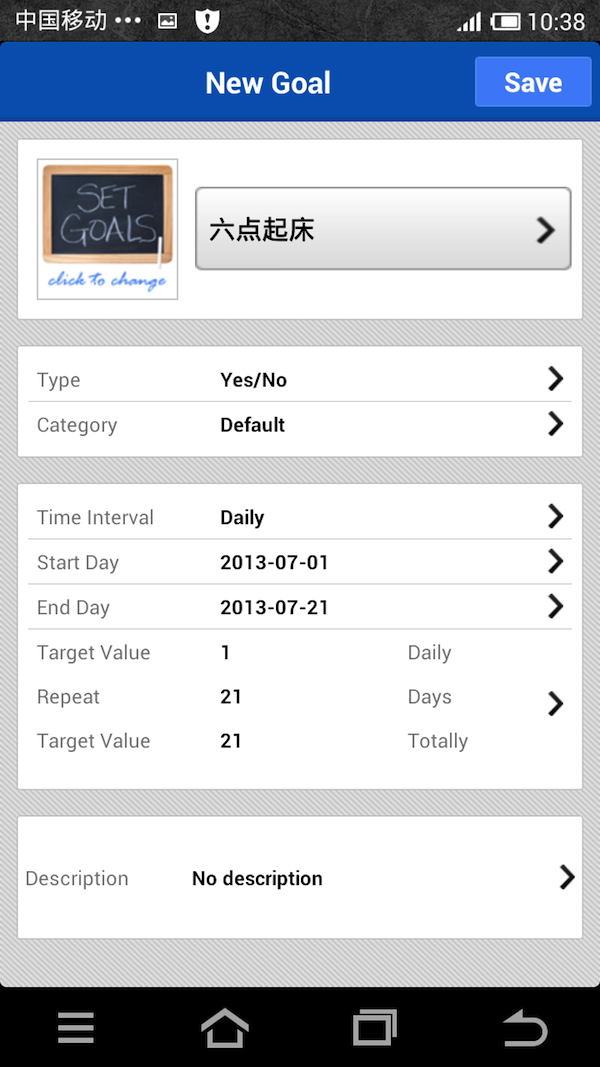The height and width of the screenshot is (1067, 600).
Task: Expand the Category row chevron
Action: coord(555,424)
